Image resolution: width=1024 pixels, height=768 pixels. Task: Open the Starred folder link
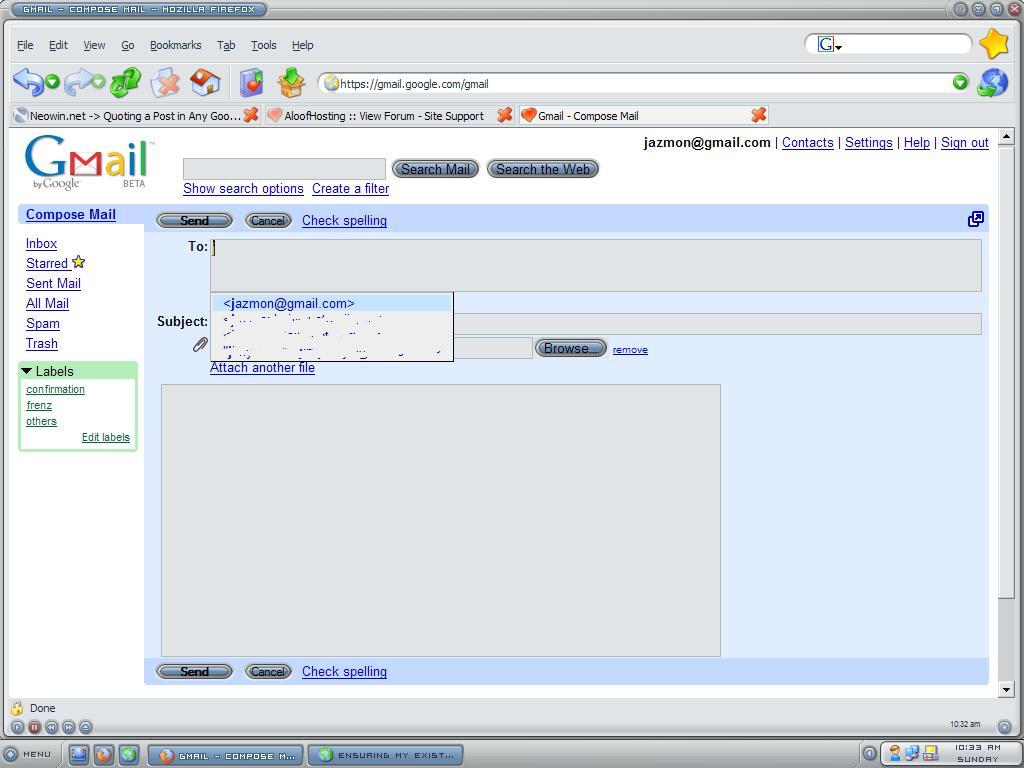click(47, 263)
